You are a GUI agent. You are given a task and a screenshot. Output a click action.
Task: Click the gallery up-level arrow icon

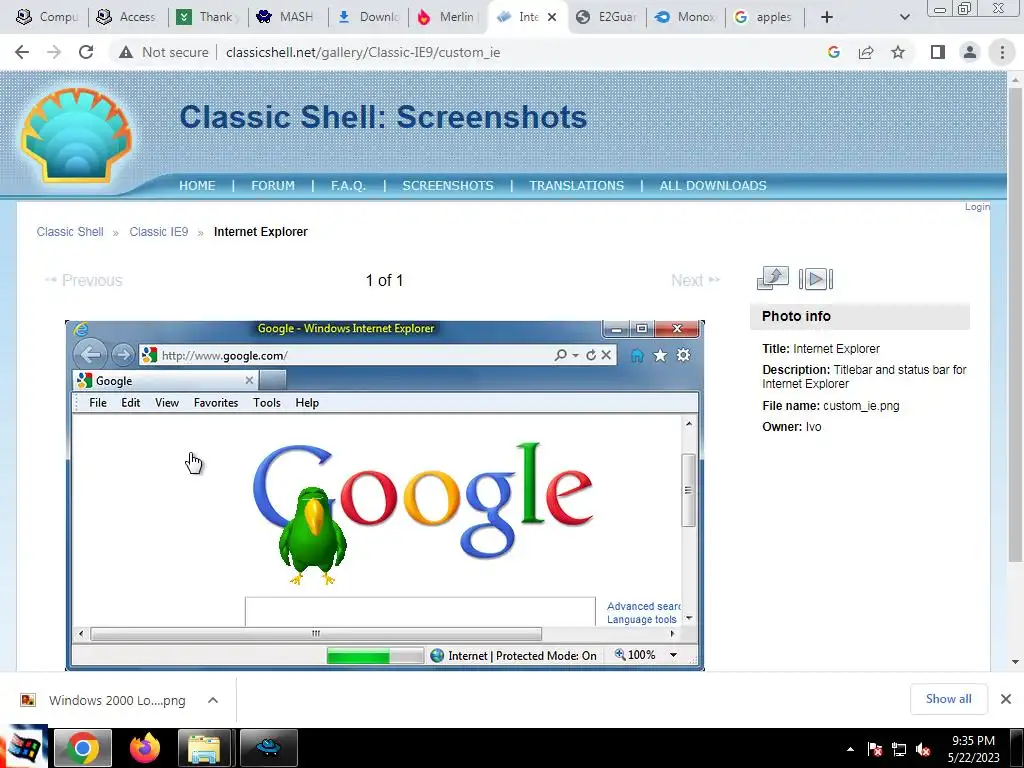773,278
